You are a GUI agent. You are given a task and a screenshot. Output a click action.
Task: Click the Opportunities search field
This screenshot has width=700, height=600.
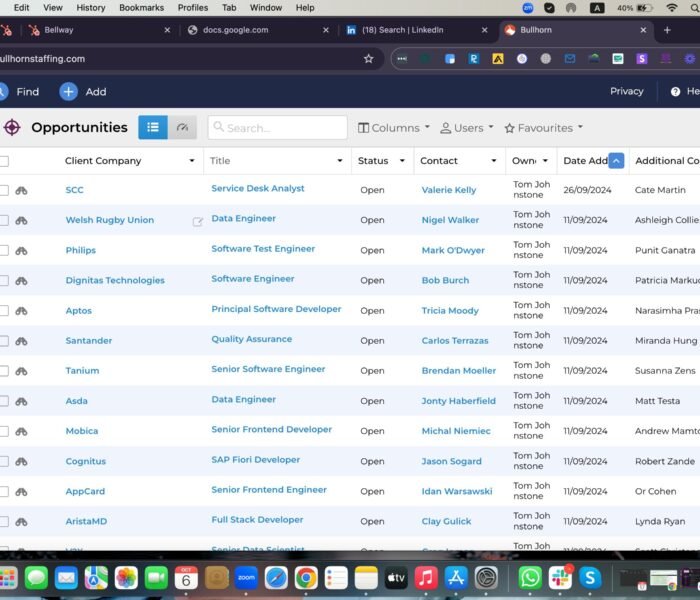pyautogui.click(x=277, y=128)
